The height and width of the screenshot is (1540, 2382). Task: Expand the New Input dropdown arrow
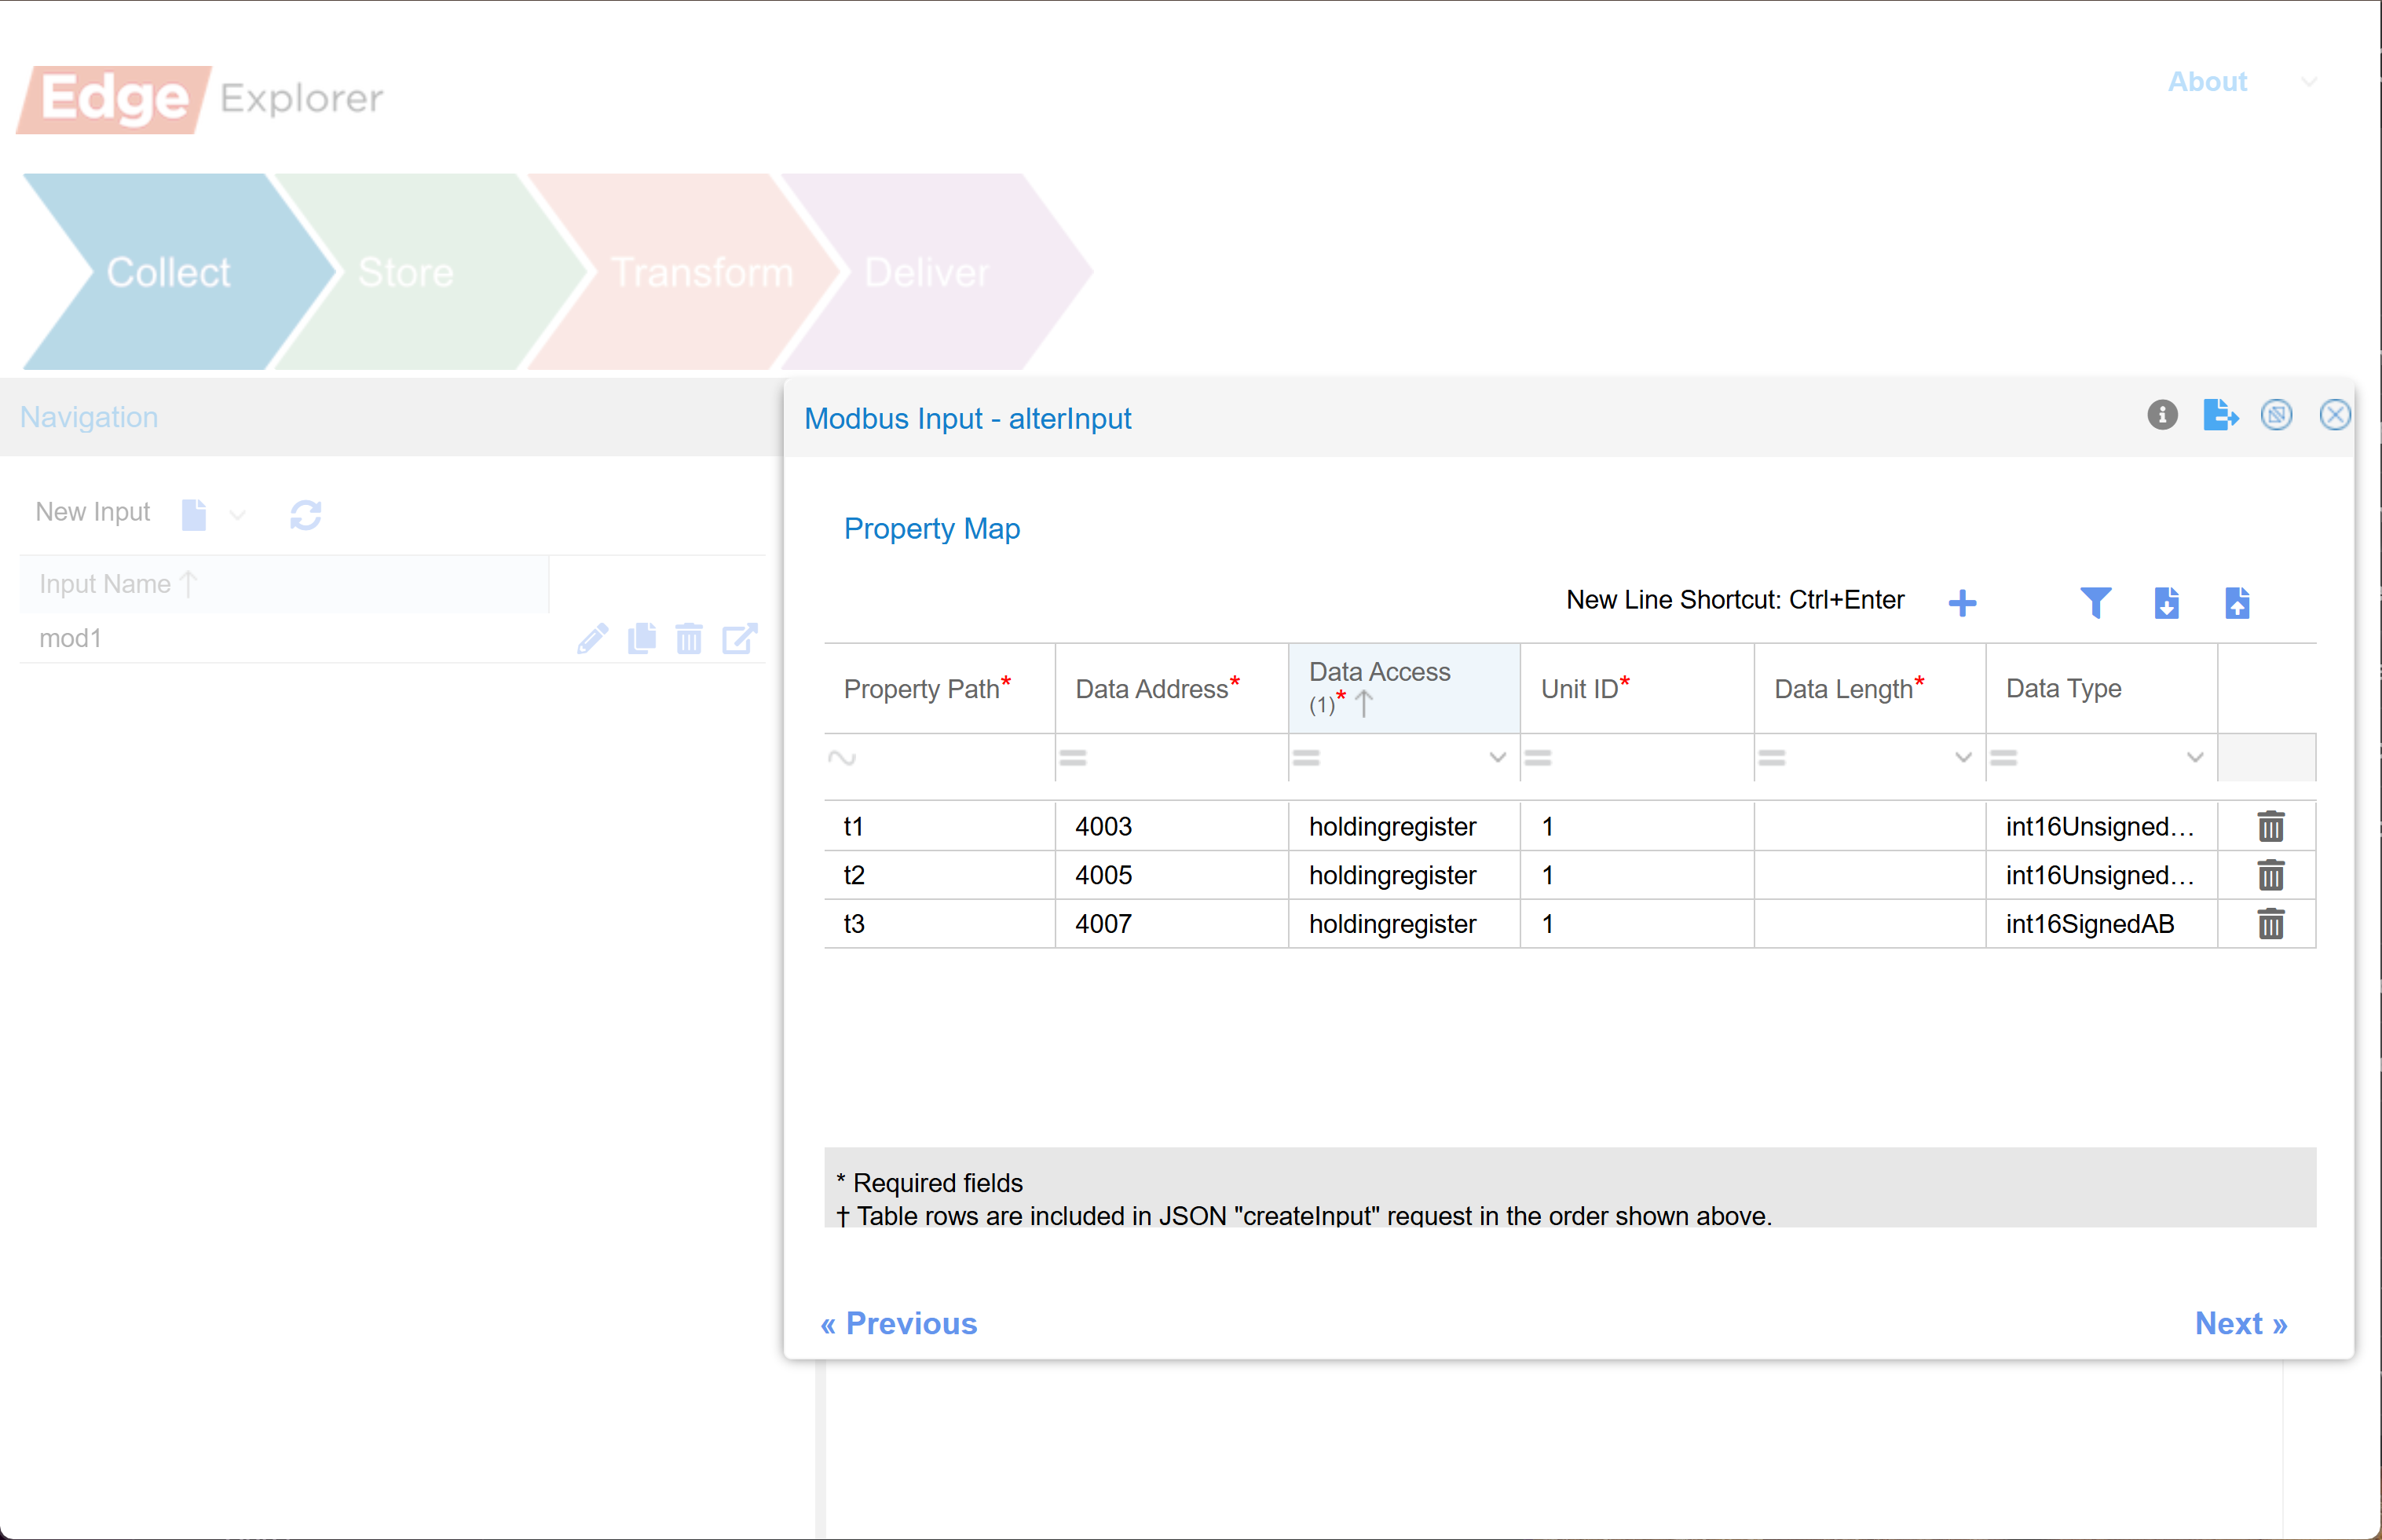237,515
